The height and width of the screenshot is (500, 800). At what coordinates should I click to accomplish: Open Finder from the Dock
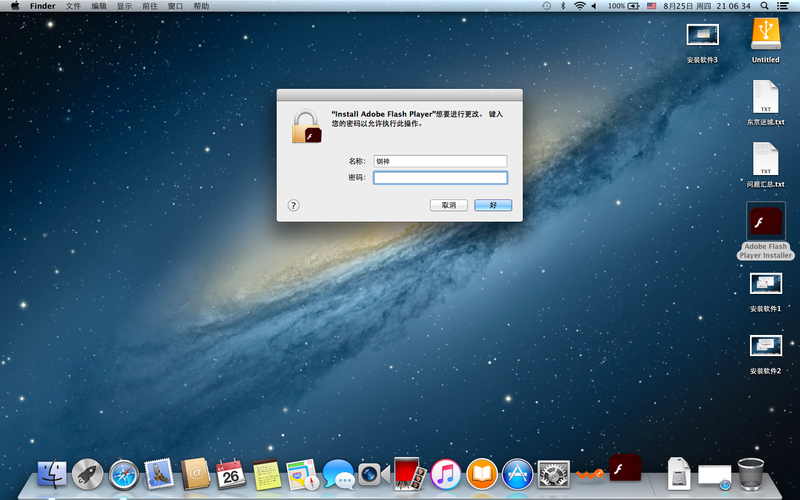coord(52,474)
